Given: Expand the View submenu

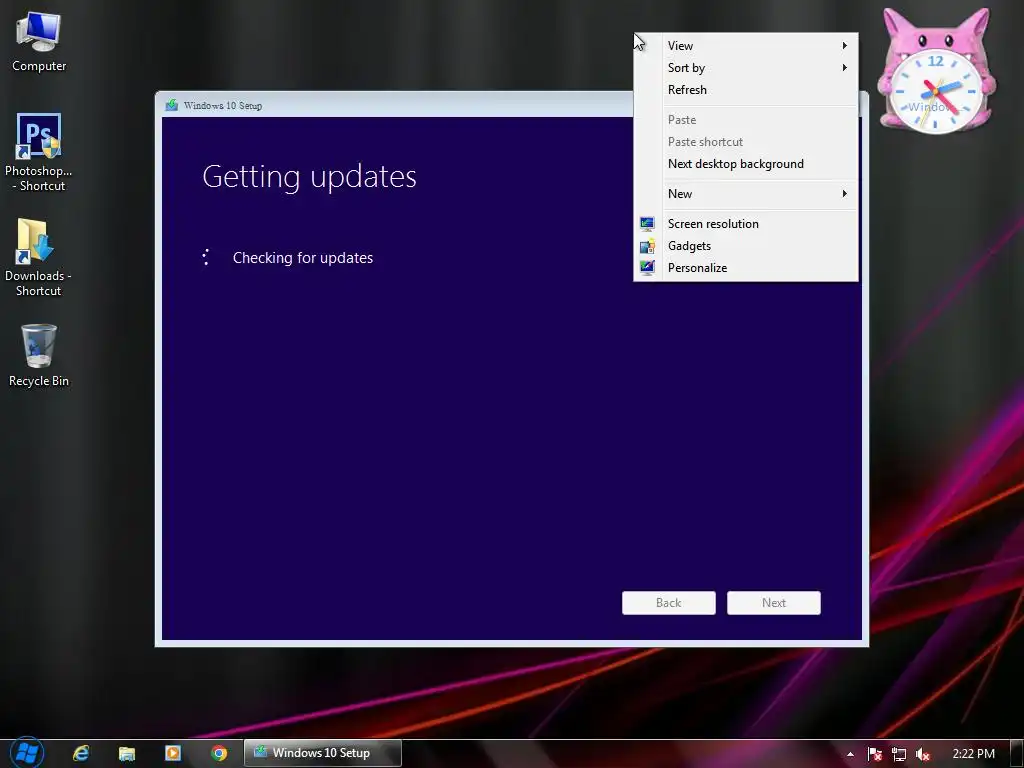Looking at the screenshot, I should click(x=746, y=46).
